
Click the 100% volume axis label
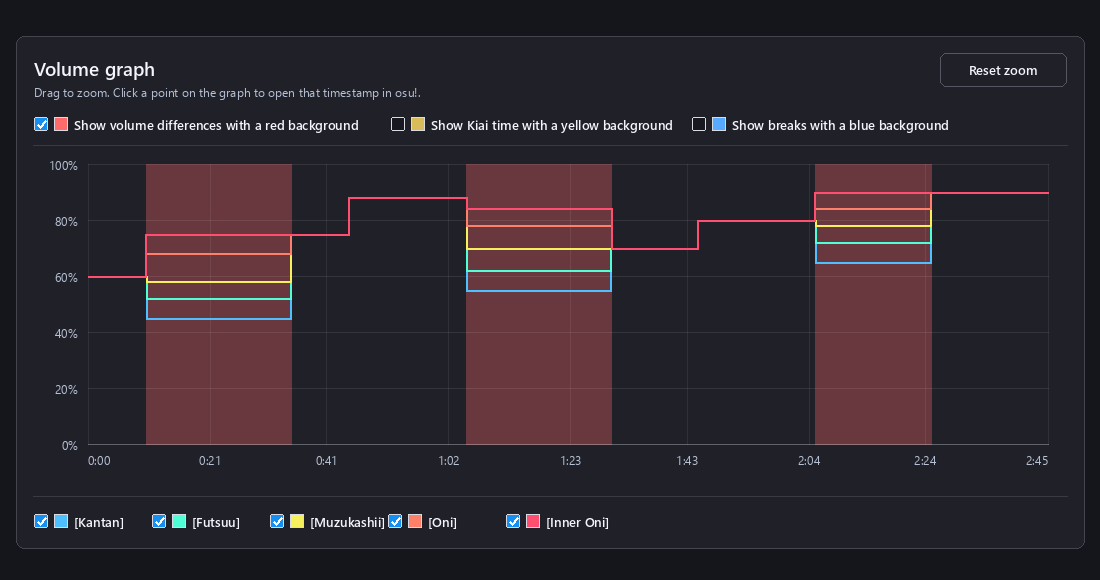(x=63, y=166)
